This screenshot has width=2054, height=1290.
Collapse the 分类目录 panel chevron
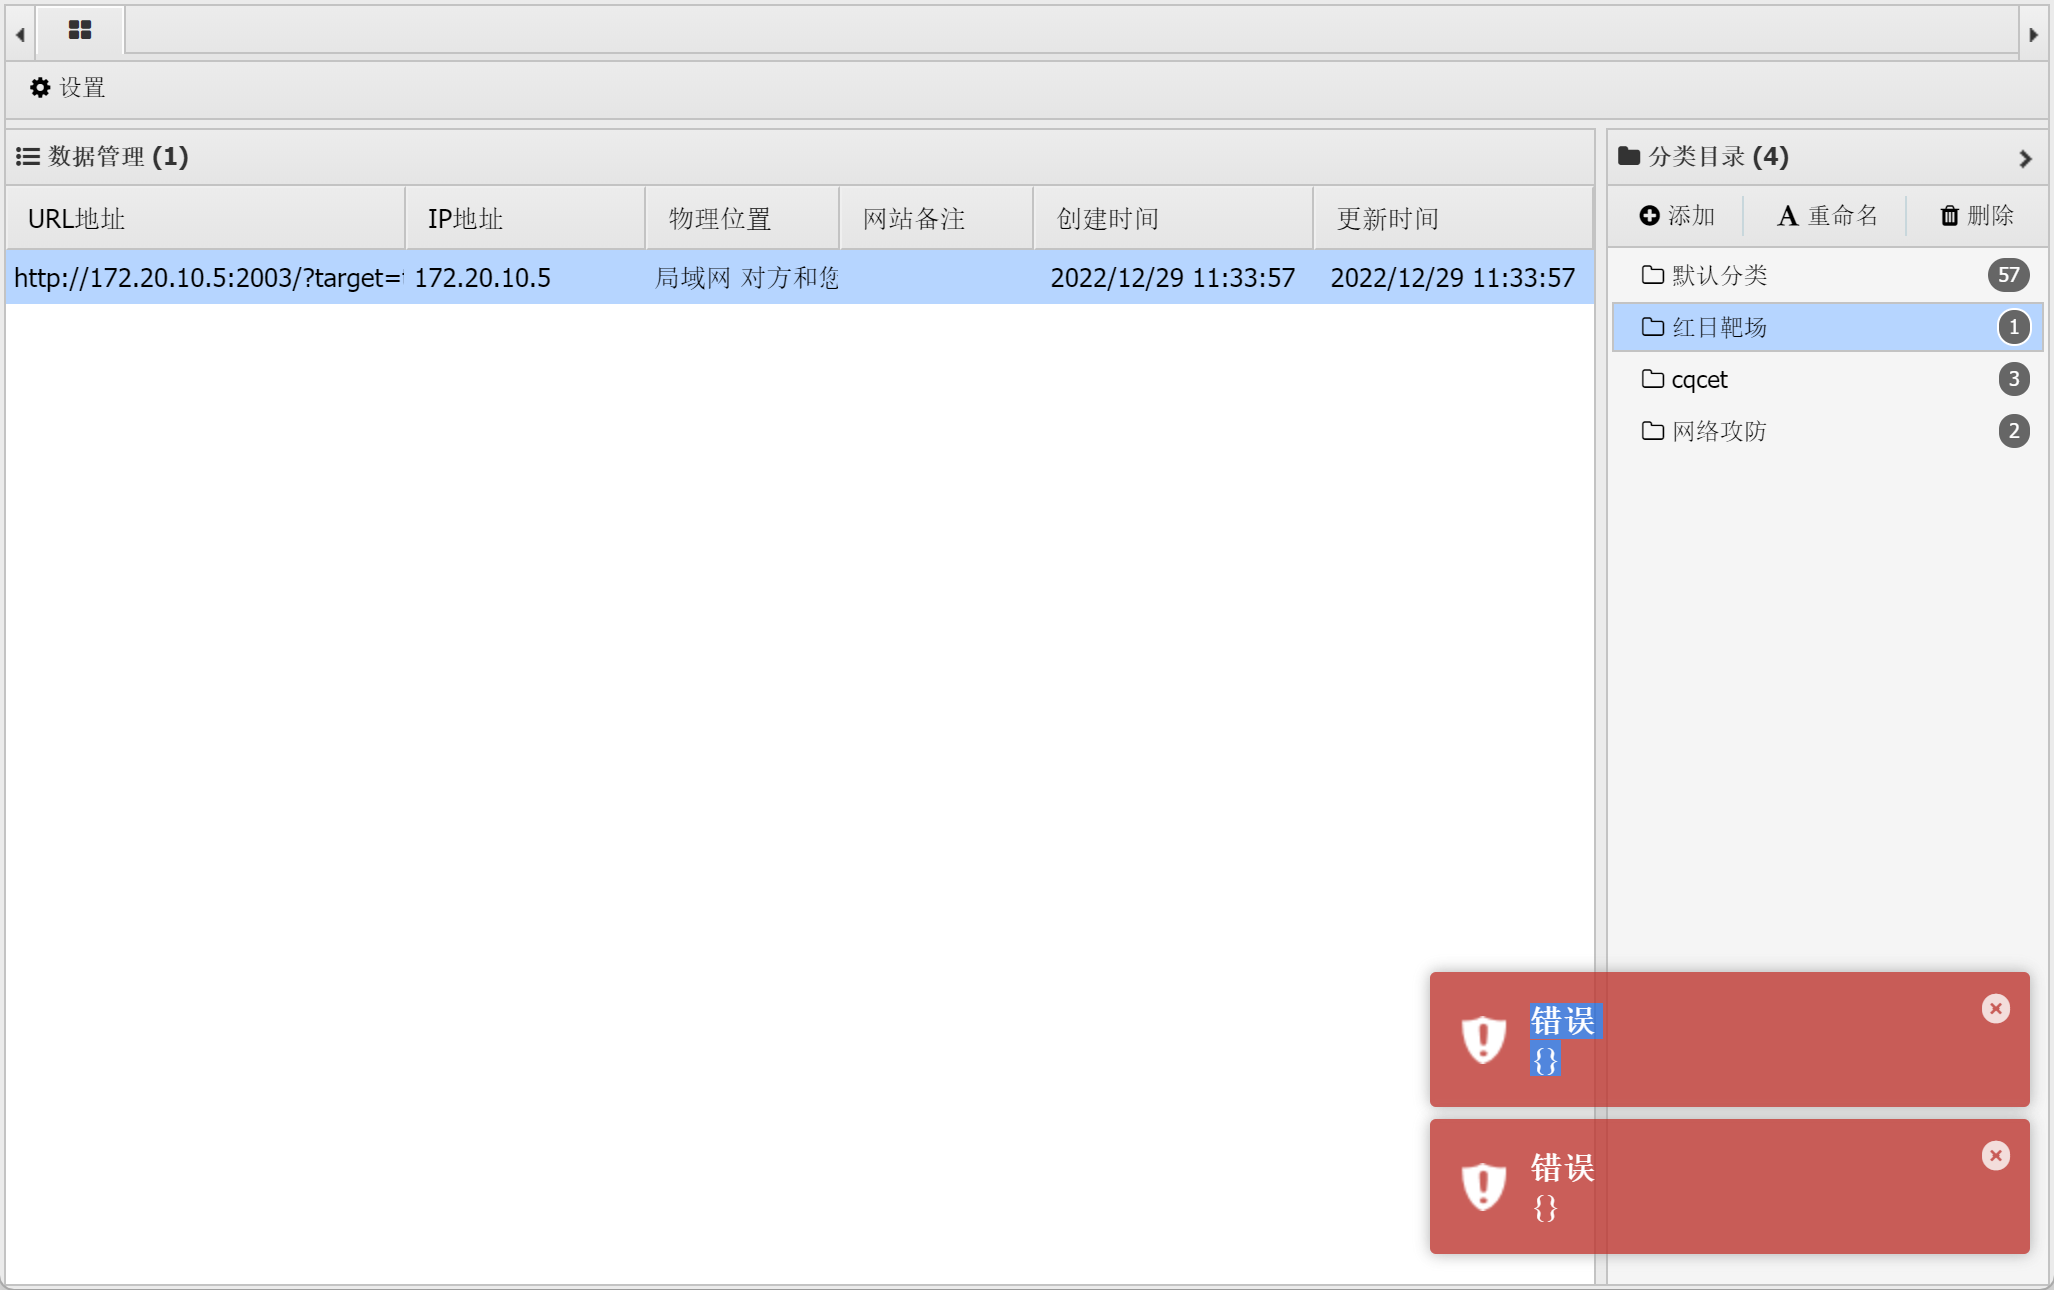(x=2025, y=158)
